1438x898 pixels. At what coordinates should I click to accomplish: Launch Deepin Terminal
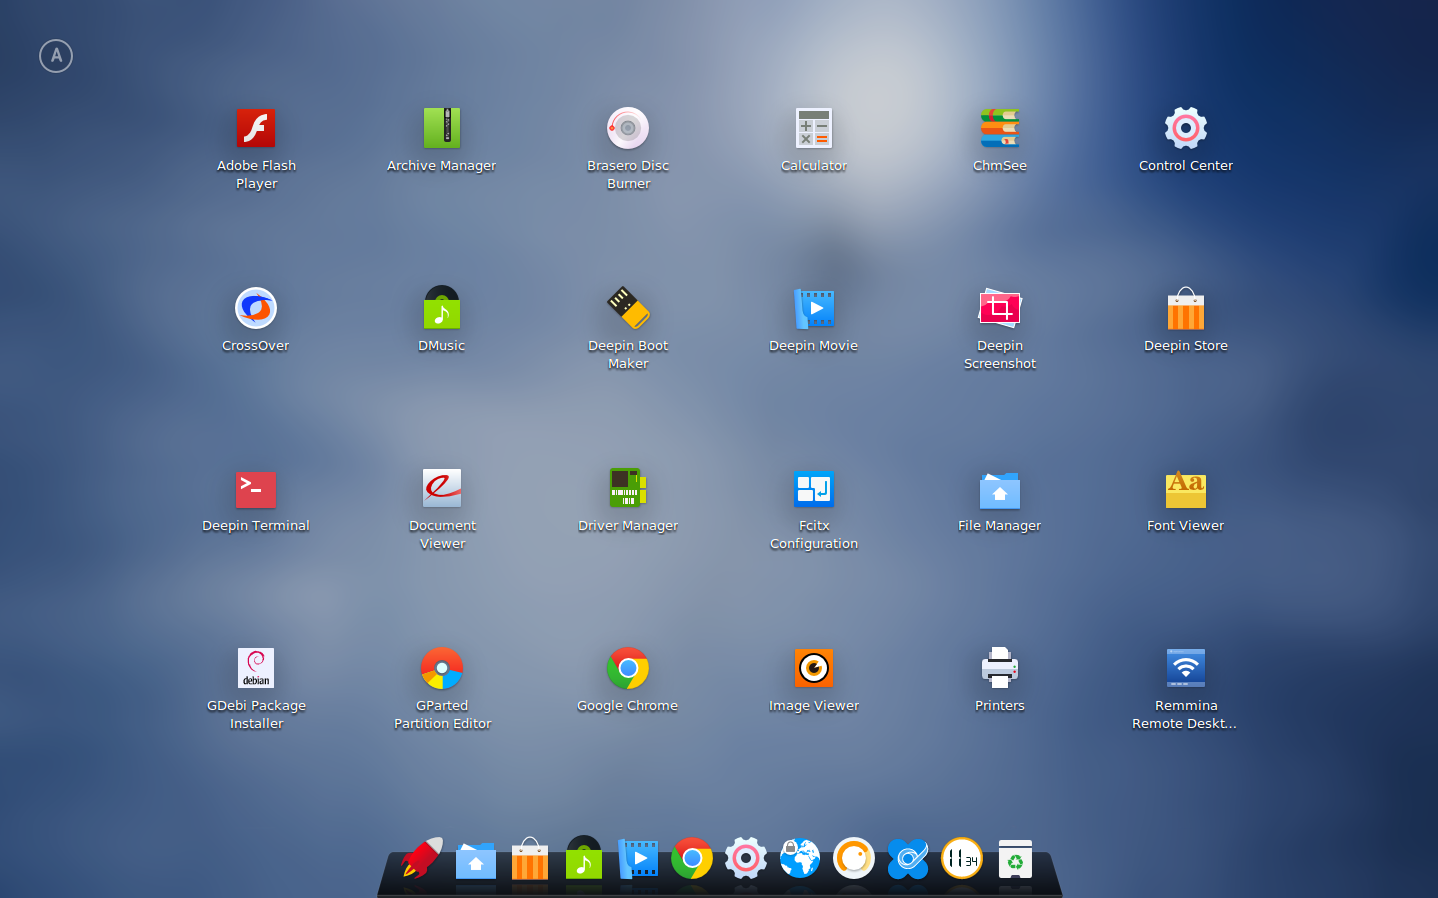pyautogui.click(x=256, y=489)
